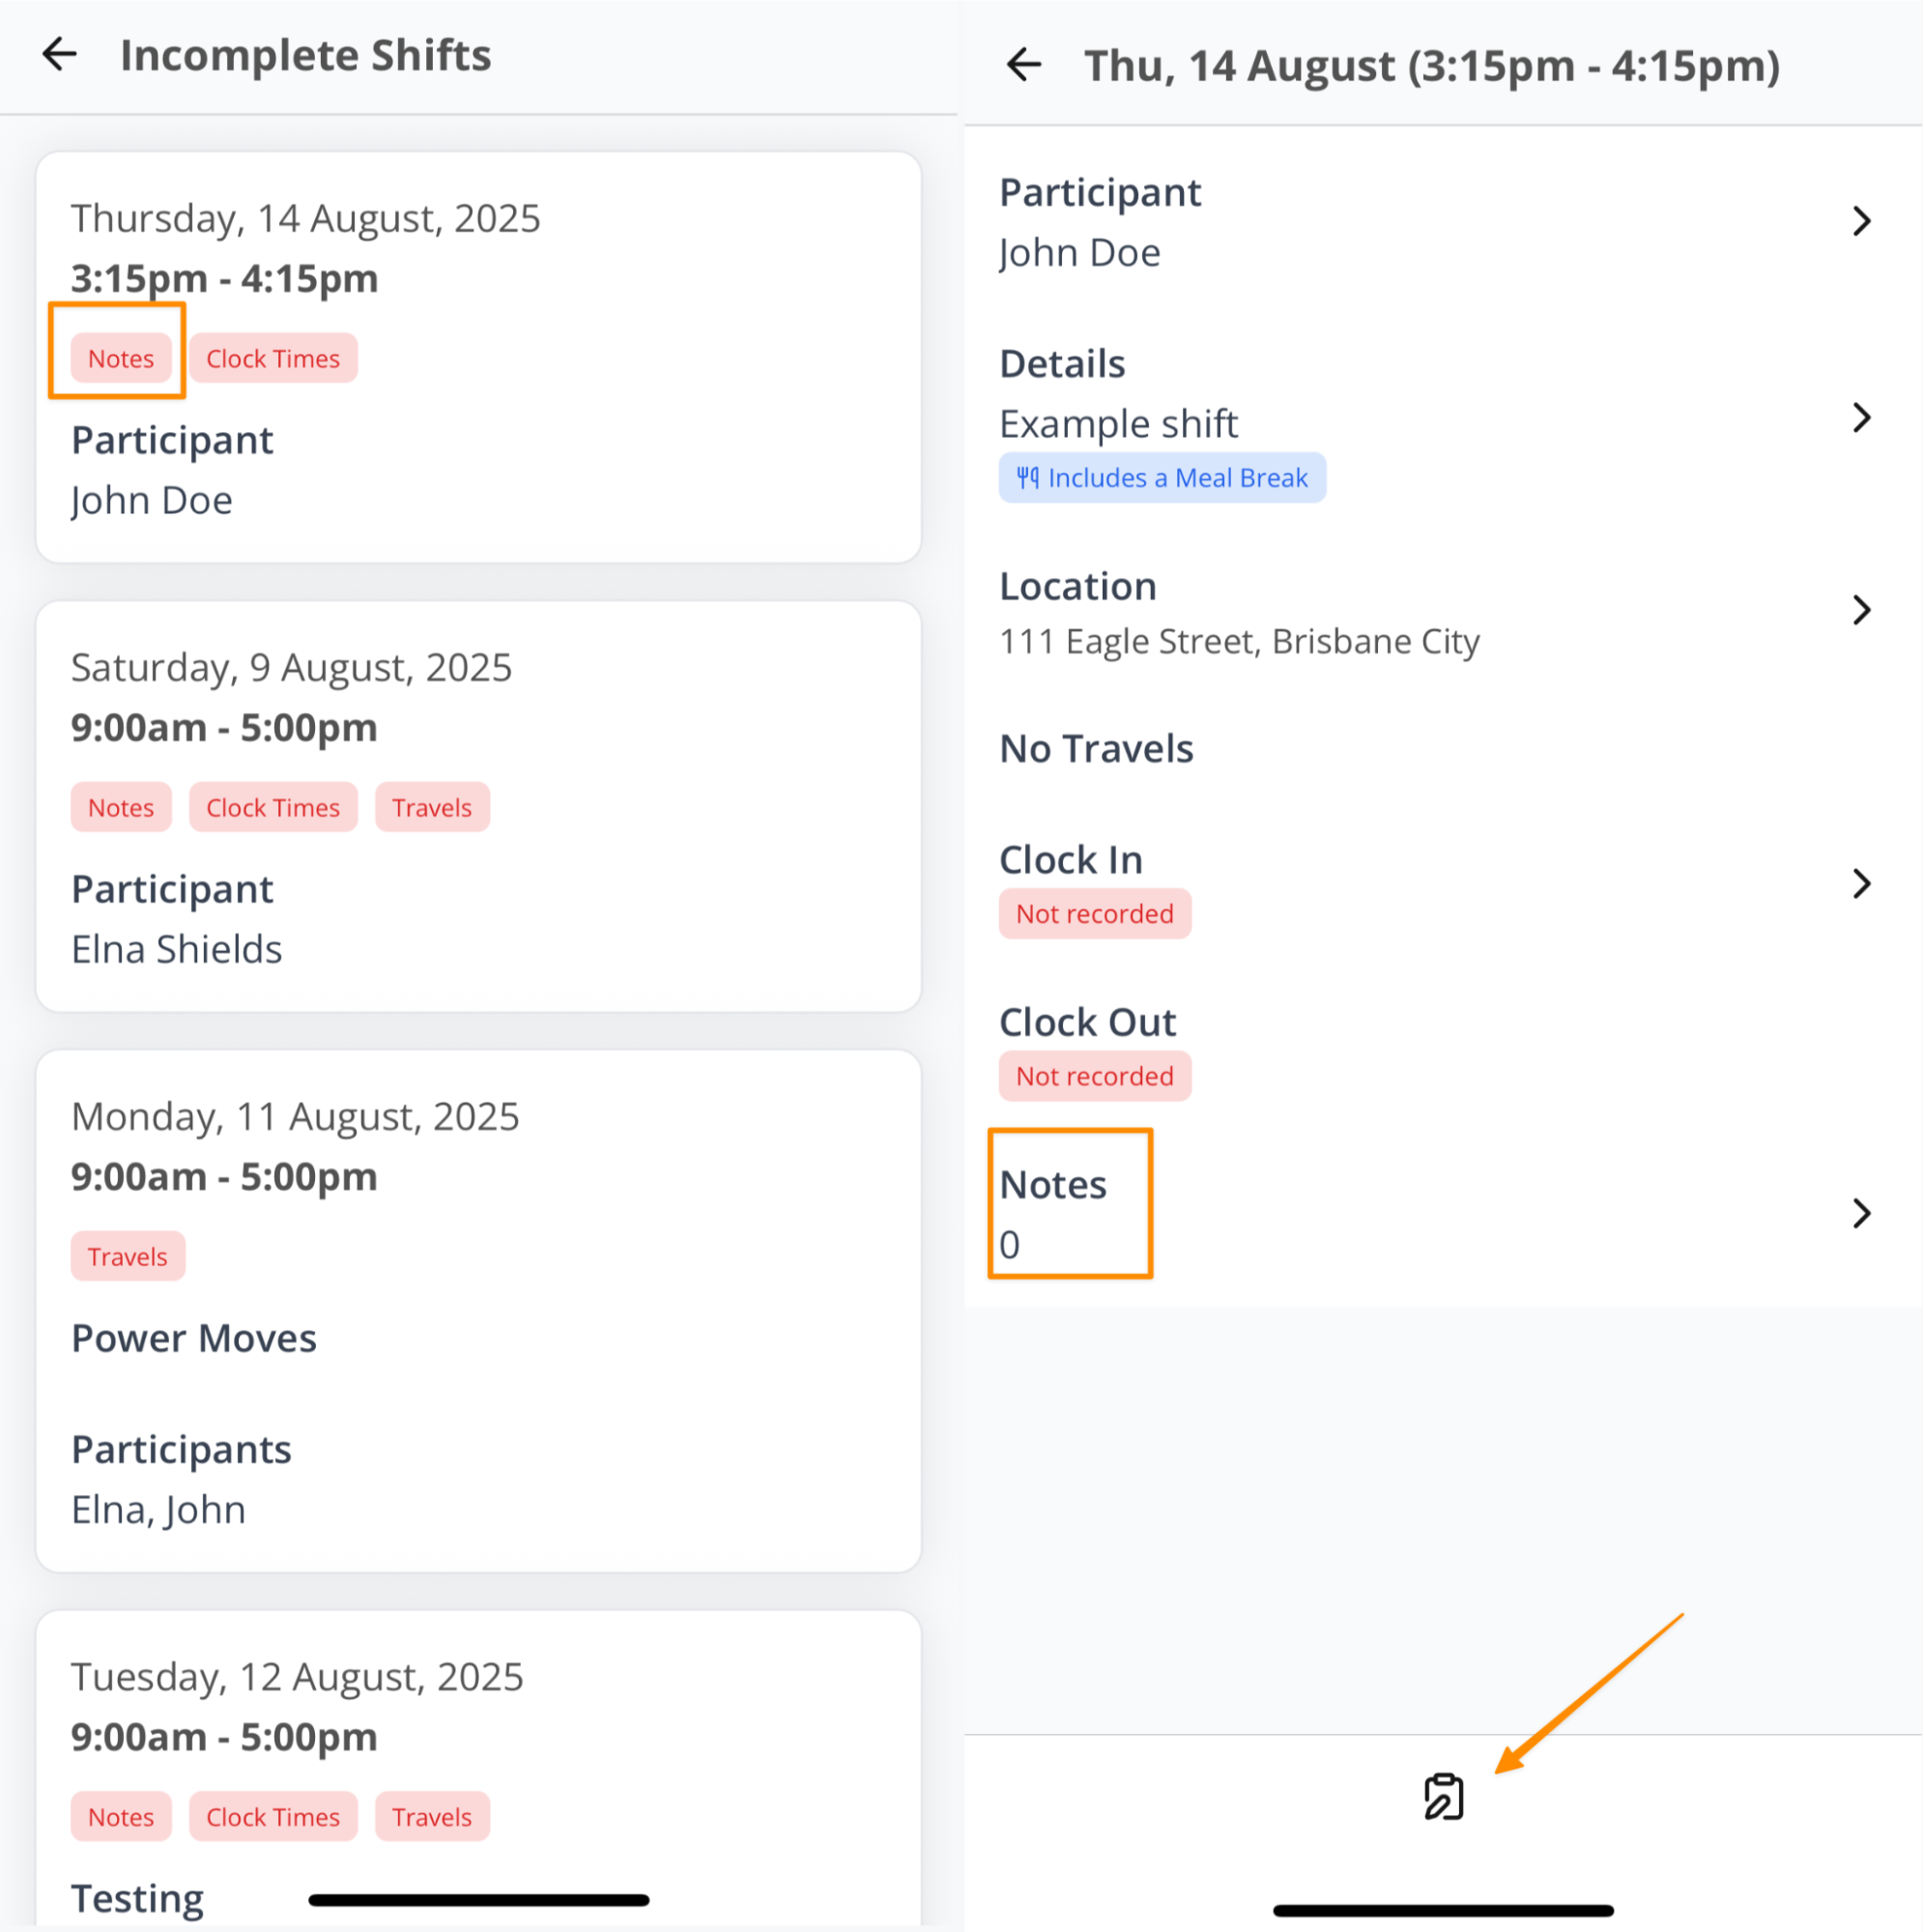1924x1932 pixels.
Task: Tap Notes tag on Saturday 9 August shift
Action: click(121, 808)
